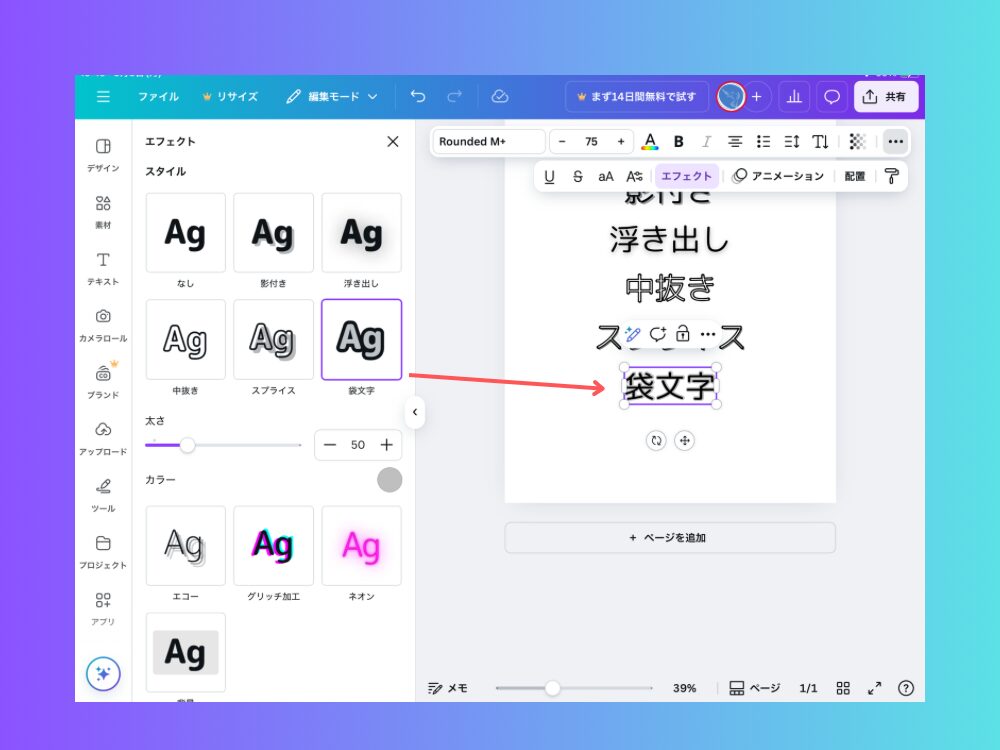Open the カラー gray color swatch
Screen dimensions: 1000x750
pos(390,480)
